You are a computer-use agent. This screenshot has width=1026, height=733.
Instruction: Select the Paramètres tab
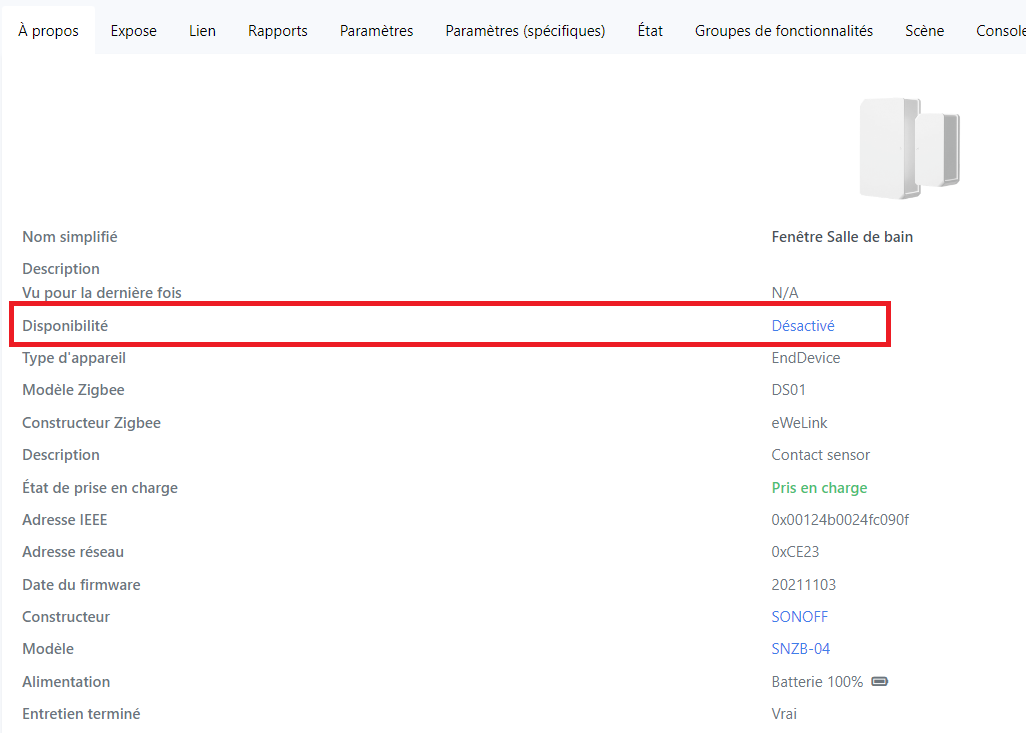[x=376, y=31]
